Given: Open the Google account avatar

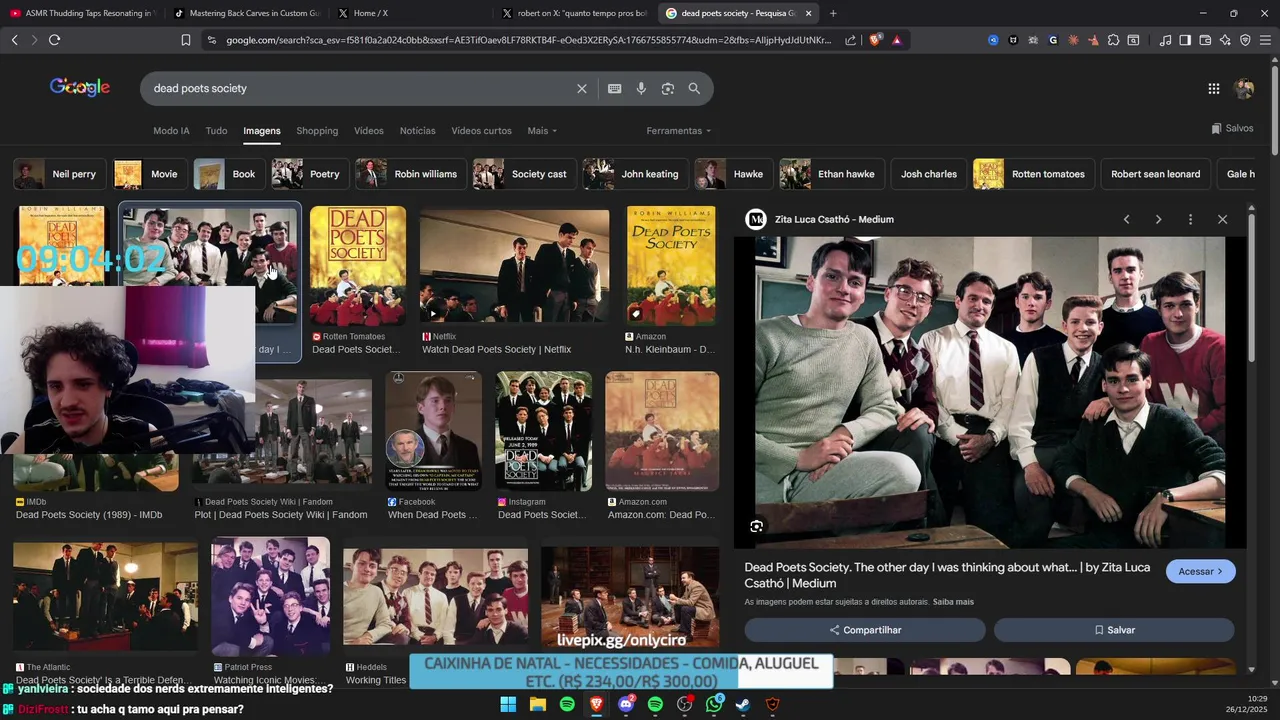Looking at the screenshot, I should click(x=1244, y=88).
